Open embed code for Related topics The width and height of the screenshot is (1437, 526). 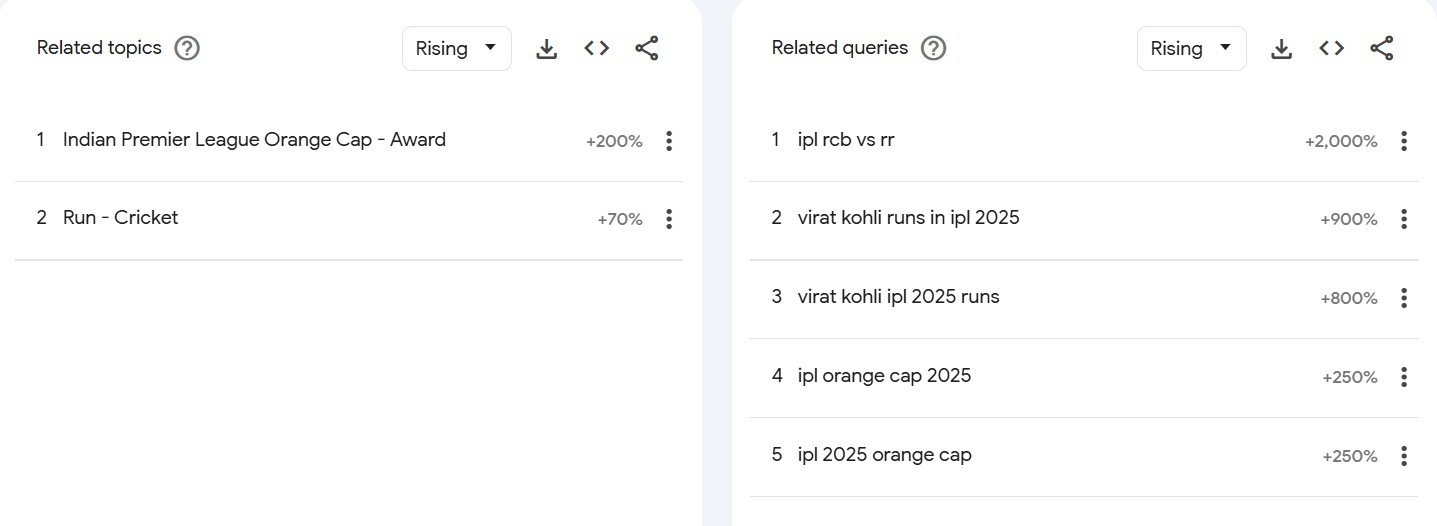(597, 48)
